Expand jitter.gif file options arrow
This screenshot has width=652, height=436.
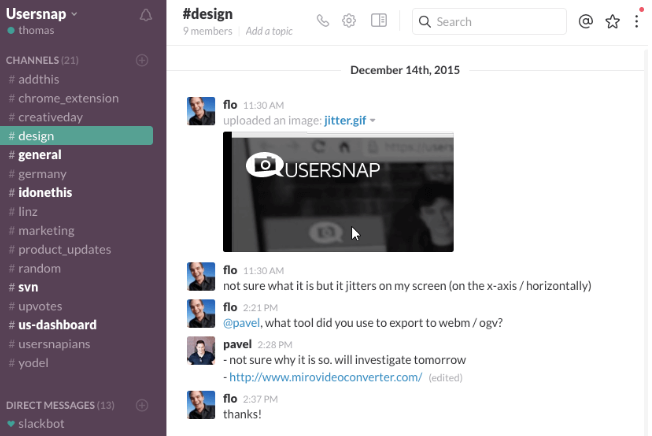[373, 121]
